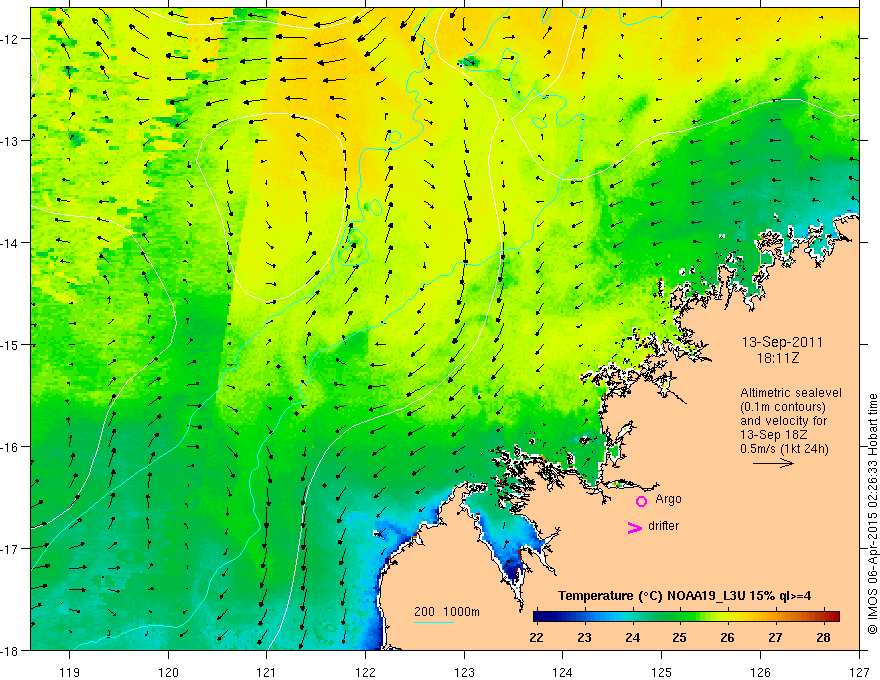
Task: Click the date text 13-Sep-2011
Action: click(x=782, y=342)
